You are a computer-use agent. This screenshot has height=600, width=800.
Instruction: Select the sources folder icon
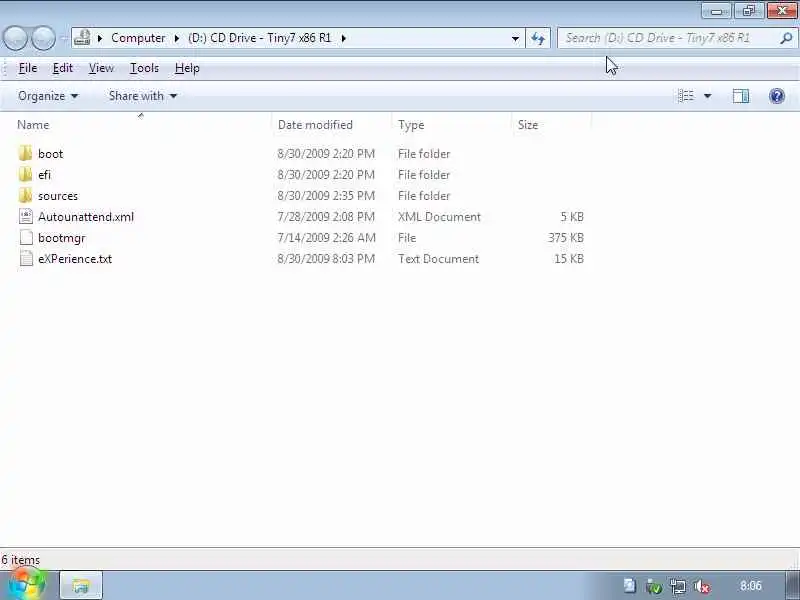pyautogui.click(x=25, y=195)
